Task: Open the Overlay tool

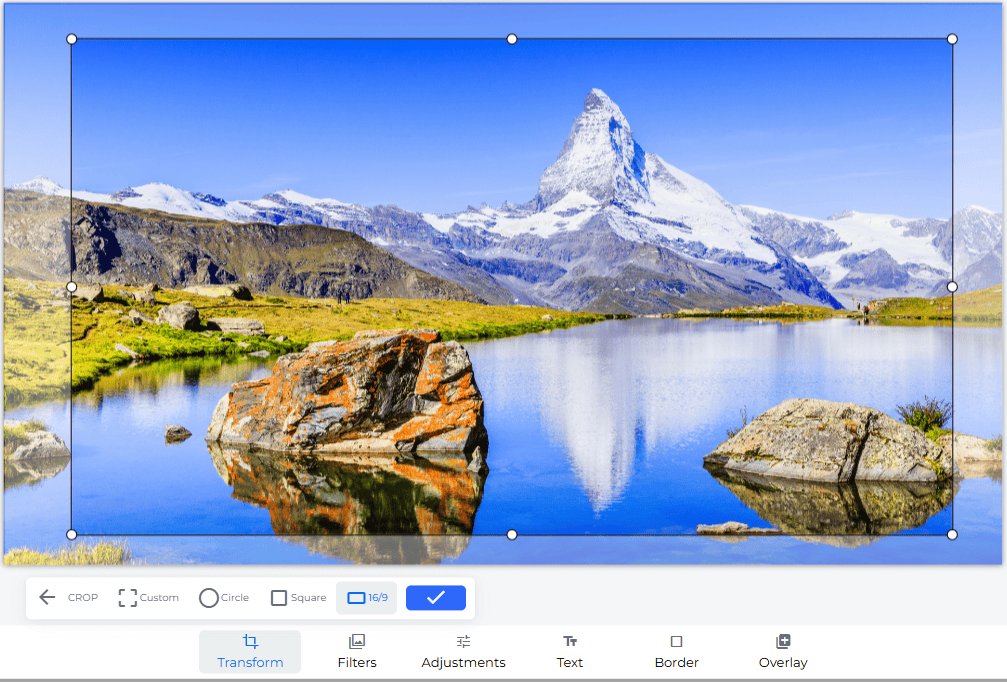Action: [x=782, y=651]
